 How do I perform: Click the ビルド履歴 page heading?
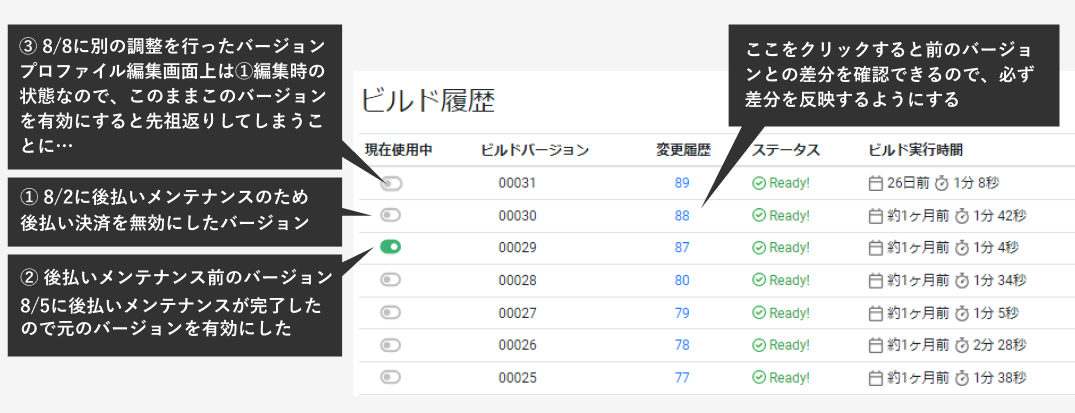coord(428,102)
